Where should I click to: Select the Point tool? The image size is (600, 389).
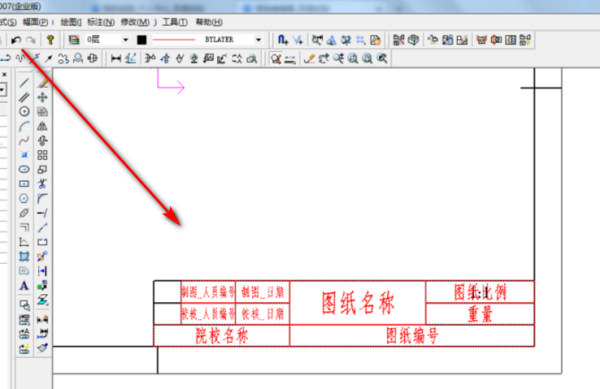24,155
